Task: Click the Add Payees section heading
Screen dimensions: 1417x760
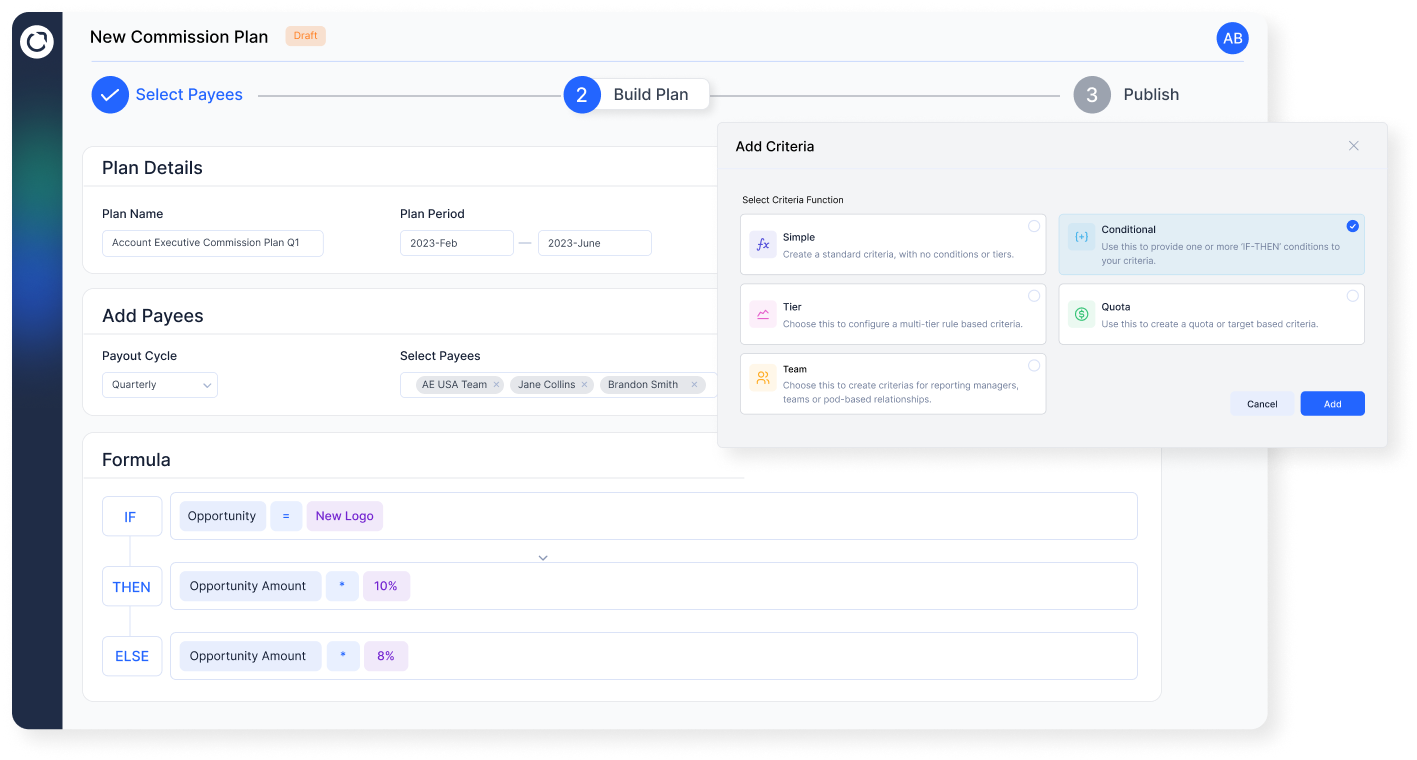Action: pyautogui.click(x=153, y=316)
